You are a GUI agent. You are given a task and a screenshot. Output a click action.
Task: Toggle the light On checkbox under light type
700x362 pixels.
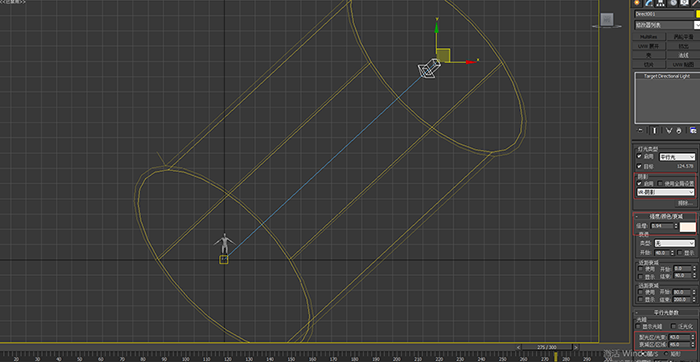point(639,157)
